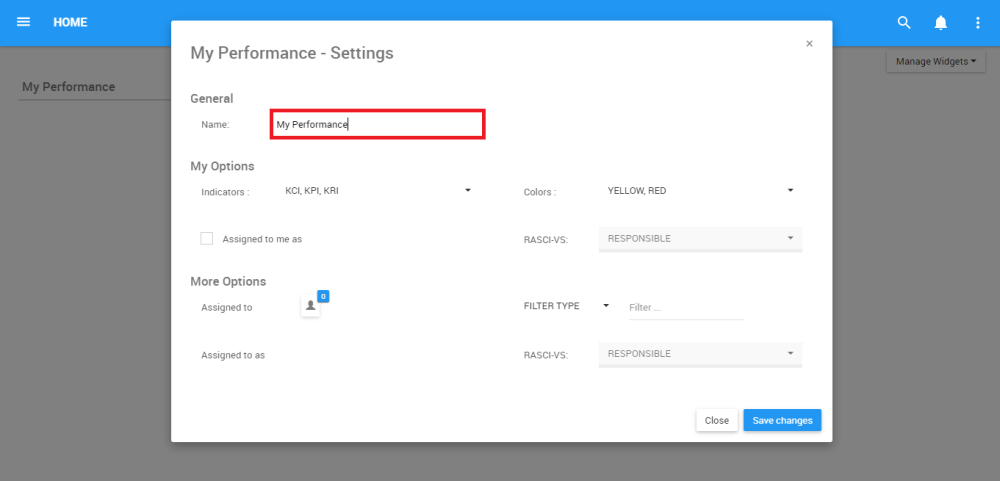Enable the 'Assigned to me as' checkbox
The height and width of the screenshot is (481, 1000).
[207, 238]
